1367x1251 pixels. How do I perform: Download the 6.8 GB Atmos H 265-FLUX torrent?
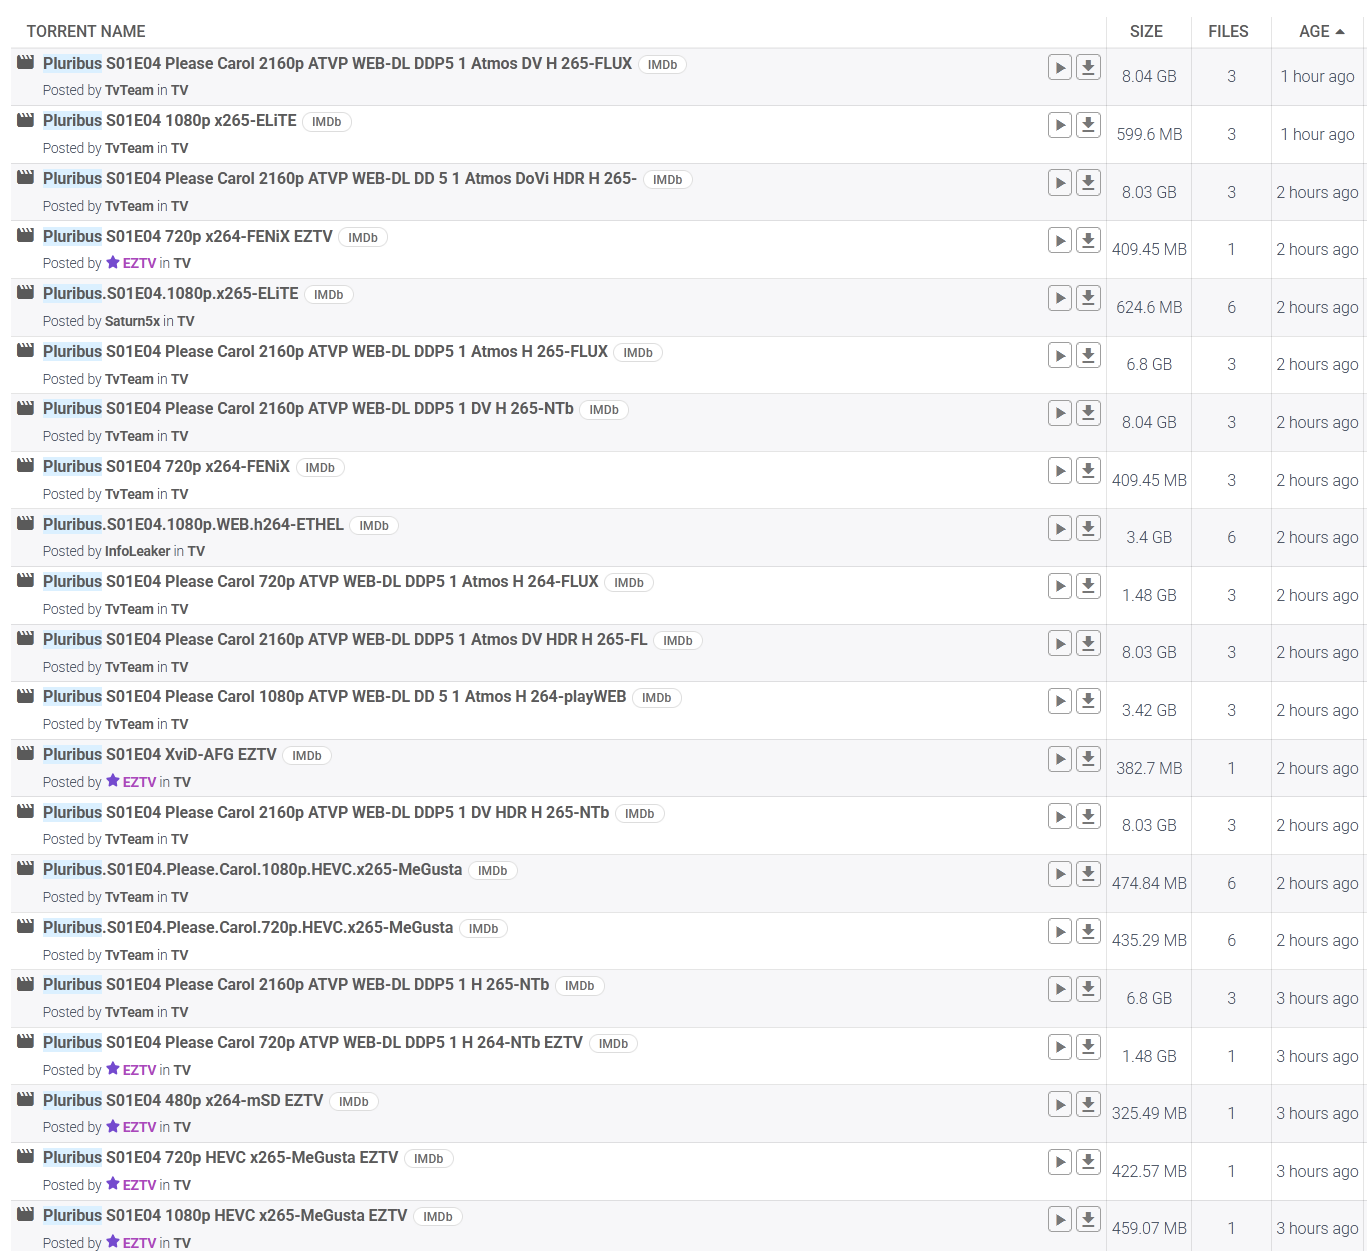[x=1088, y=355]
